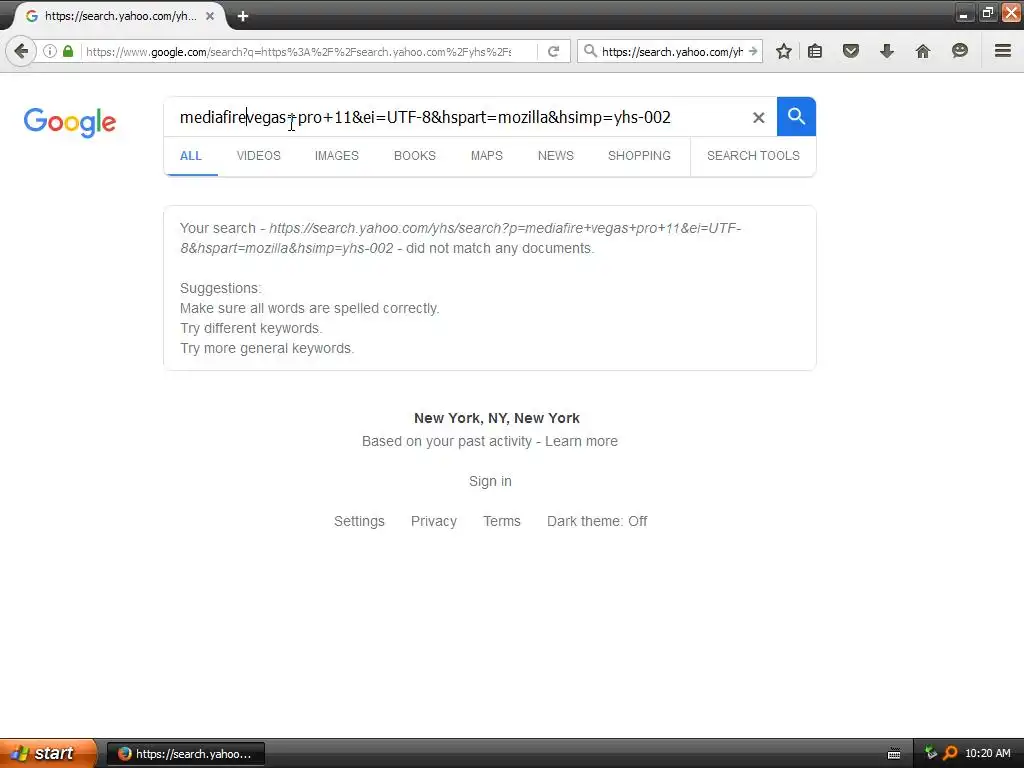Click 'Try different keywords.' suggestion text
Image resolution: width=1024 pixels, height=768 pixels.
(x=251, y=328)
